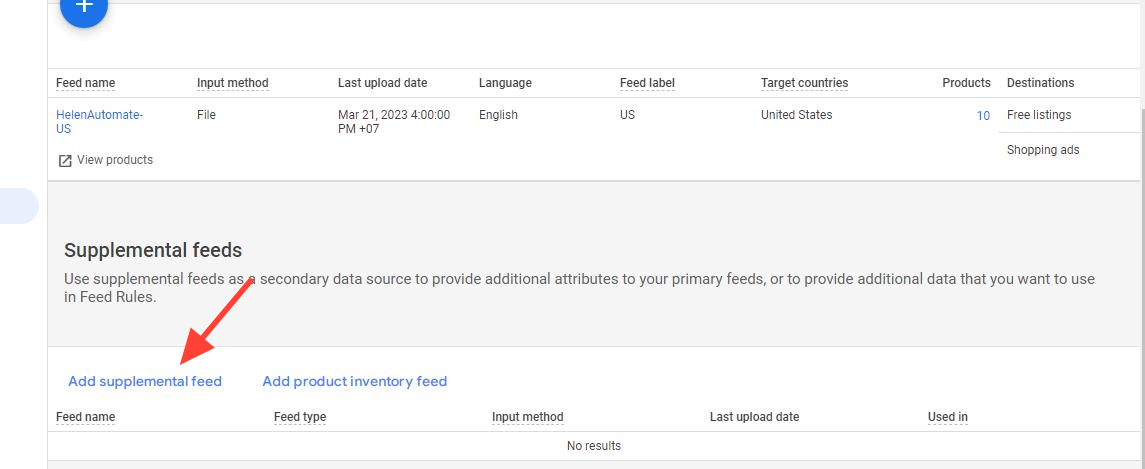Click the Used in column header

tap(947, 417)
